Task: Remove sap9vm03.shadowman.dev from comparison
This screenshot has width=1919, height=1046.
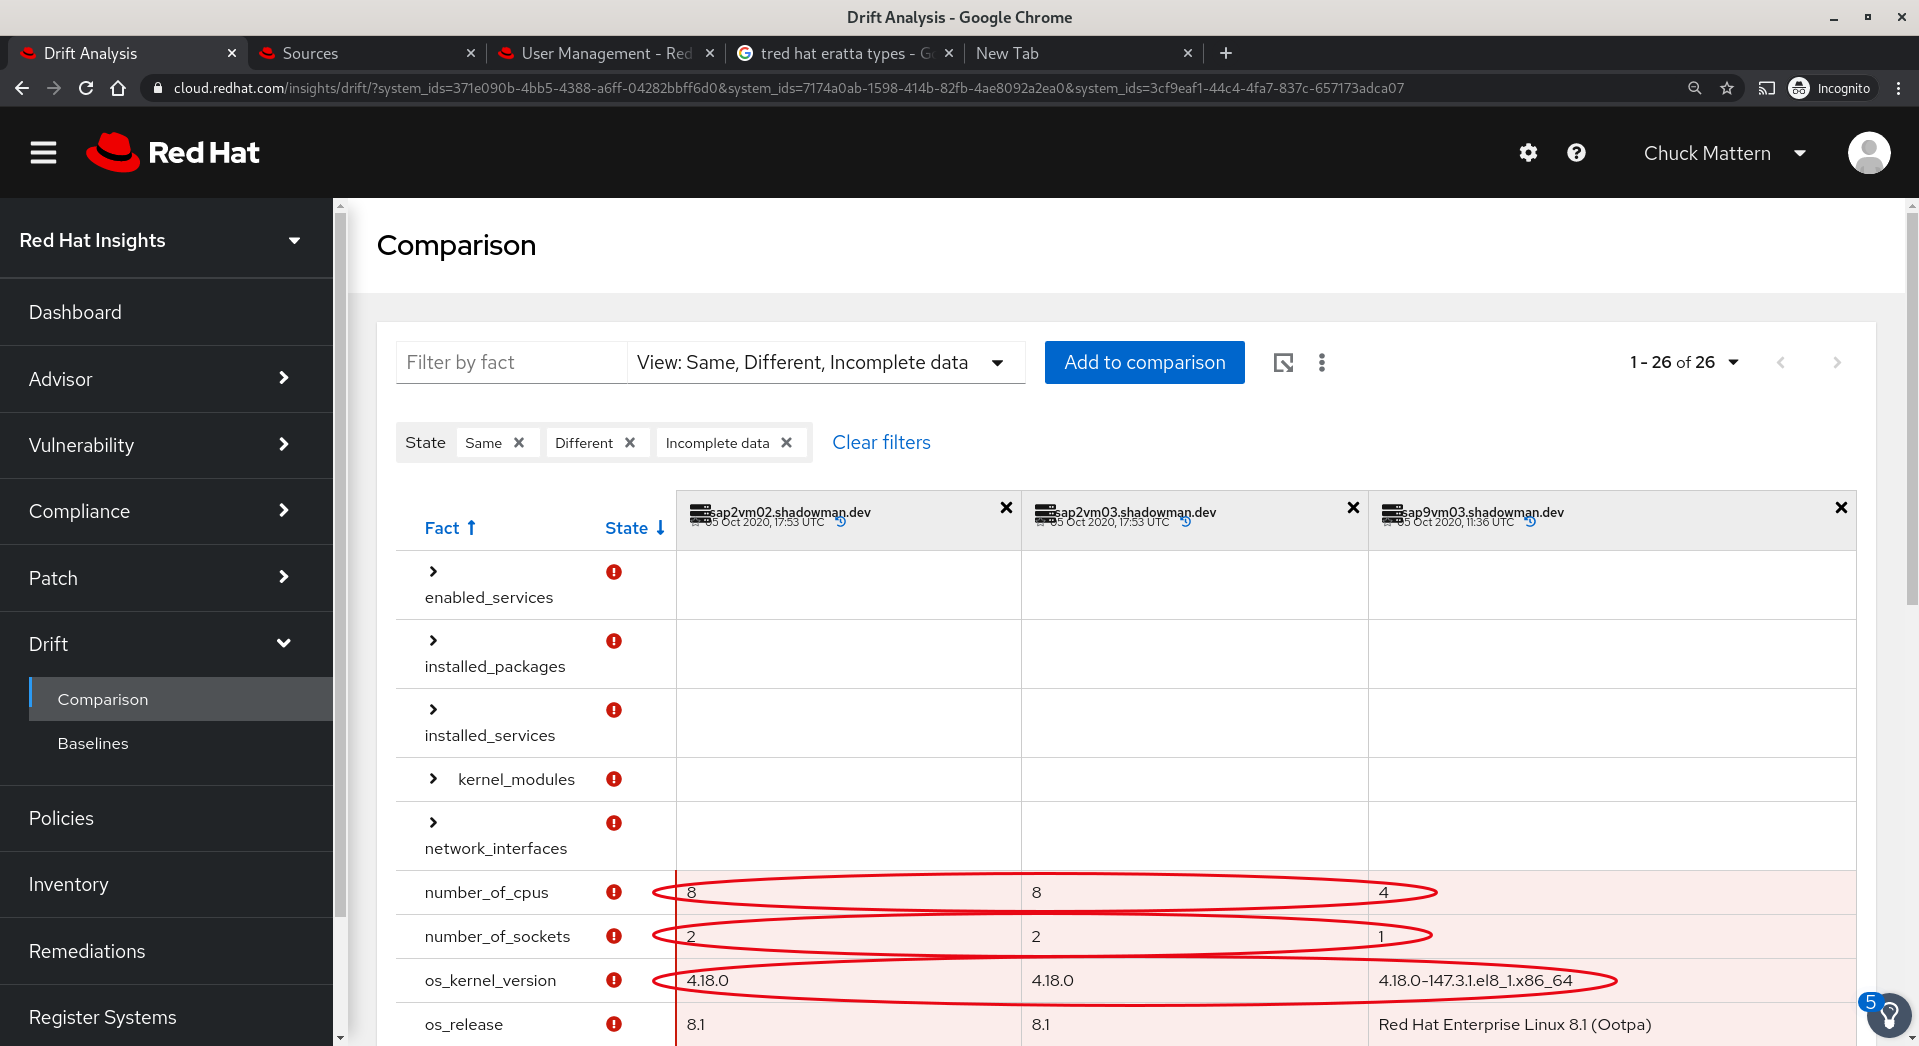Action: coord(1841,508)
